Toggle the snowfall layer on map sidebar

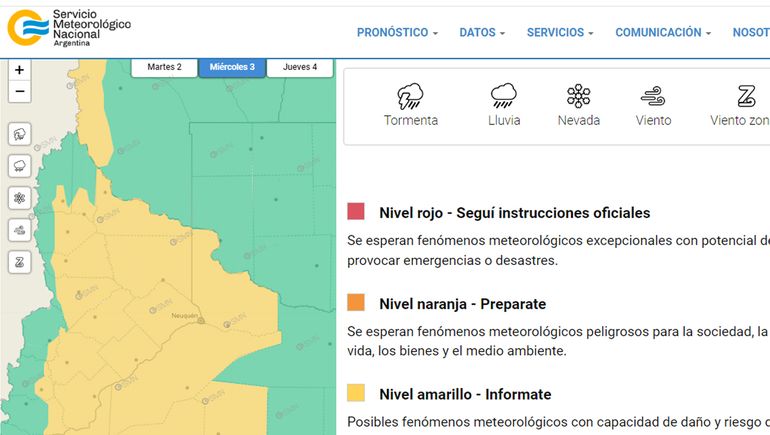pyautogui.click(x=20, y=198)
